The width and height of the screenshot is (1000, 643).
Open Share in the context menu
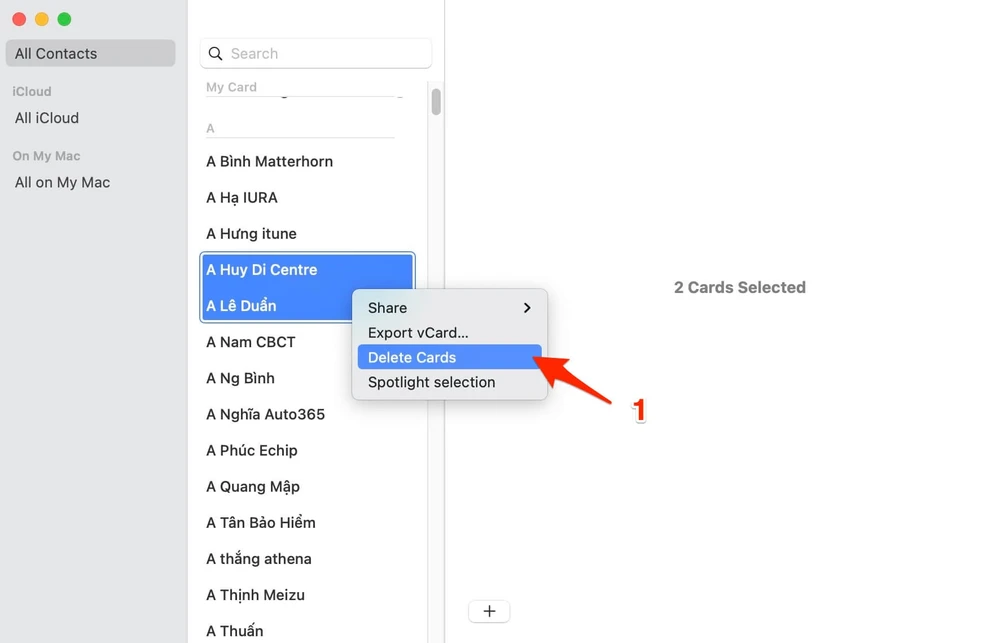[x=388, y=308]
